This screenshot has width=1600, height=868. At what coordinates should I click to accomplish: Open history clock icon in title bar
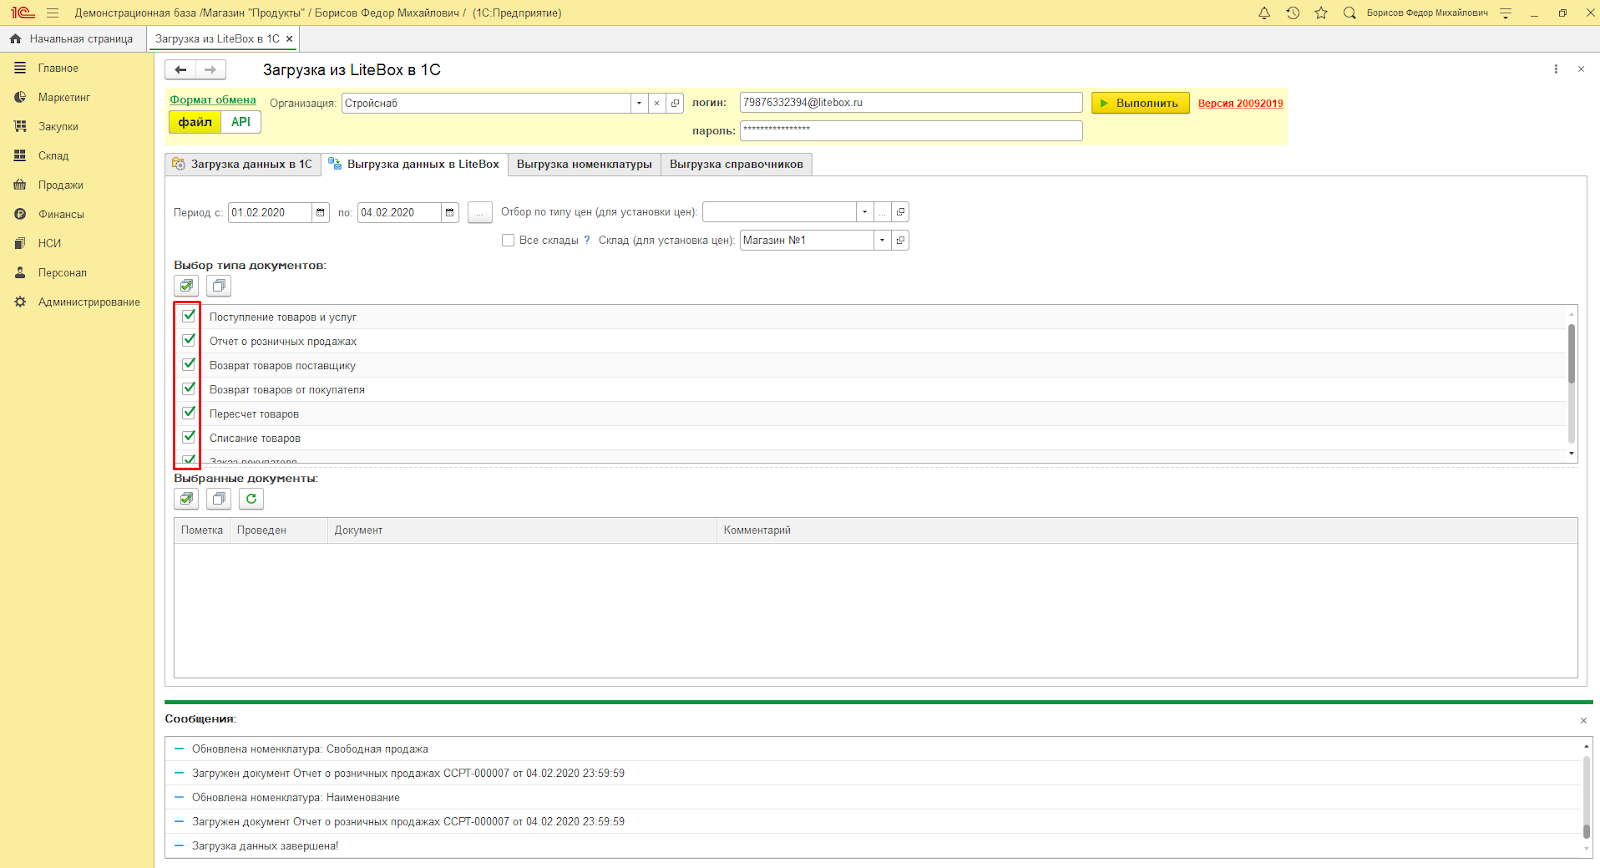pyautogui.click(x=1293, y=13)
